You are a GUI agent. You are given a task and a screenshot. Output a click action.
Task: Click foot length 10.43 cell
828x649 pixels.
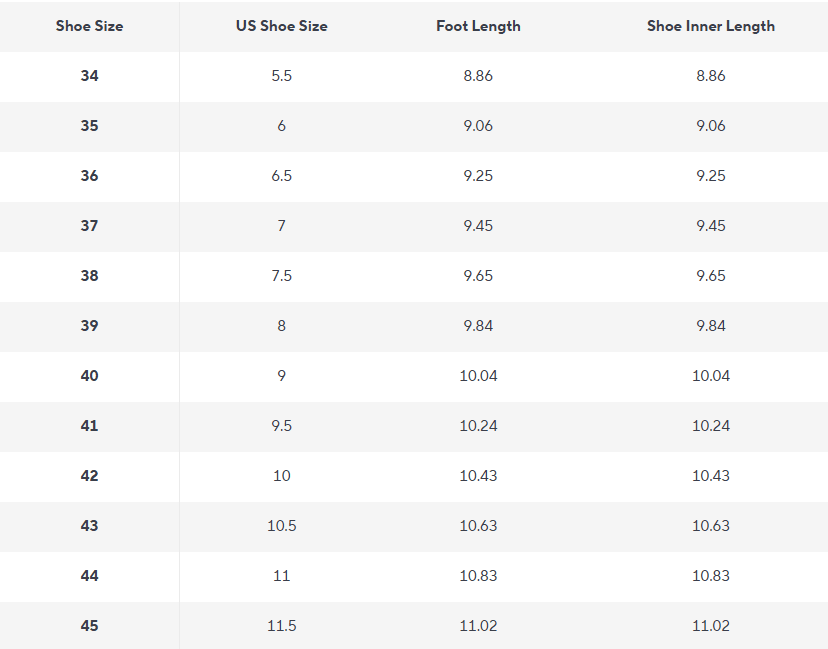tap(478, 475)
